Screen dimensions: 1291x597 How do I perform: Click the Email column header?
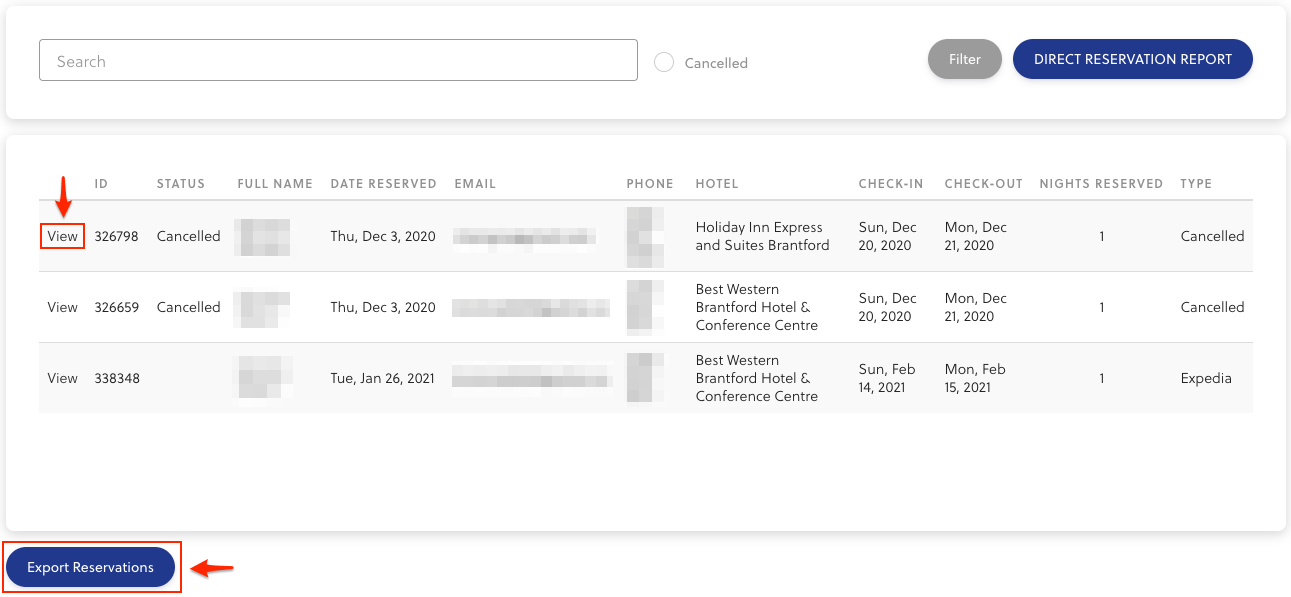point(475,184)
